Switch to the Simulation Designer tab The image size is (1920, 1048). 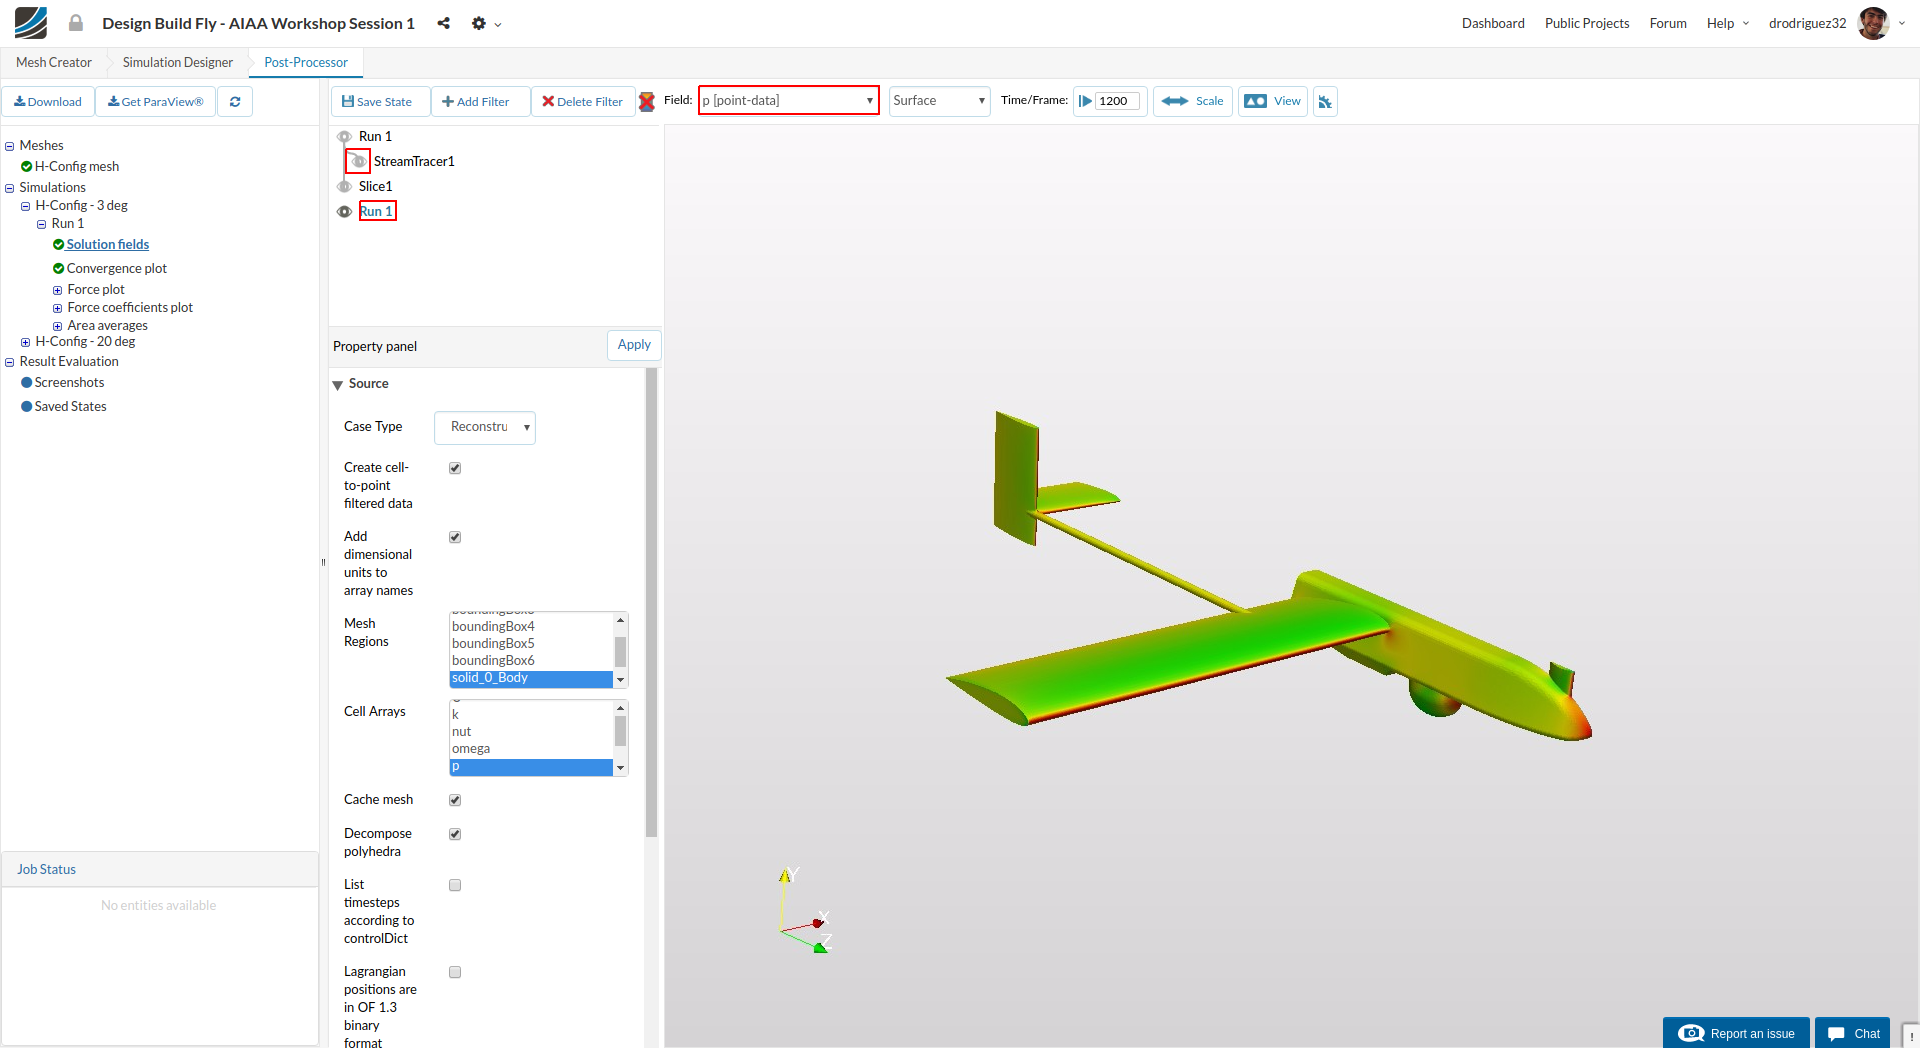[x=178, y=62]
